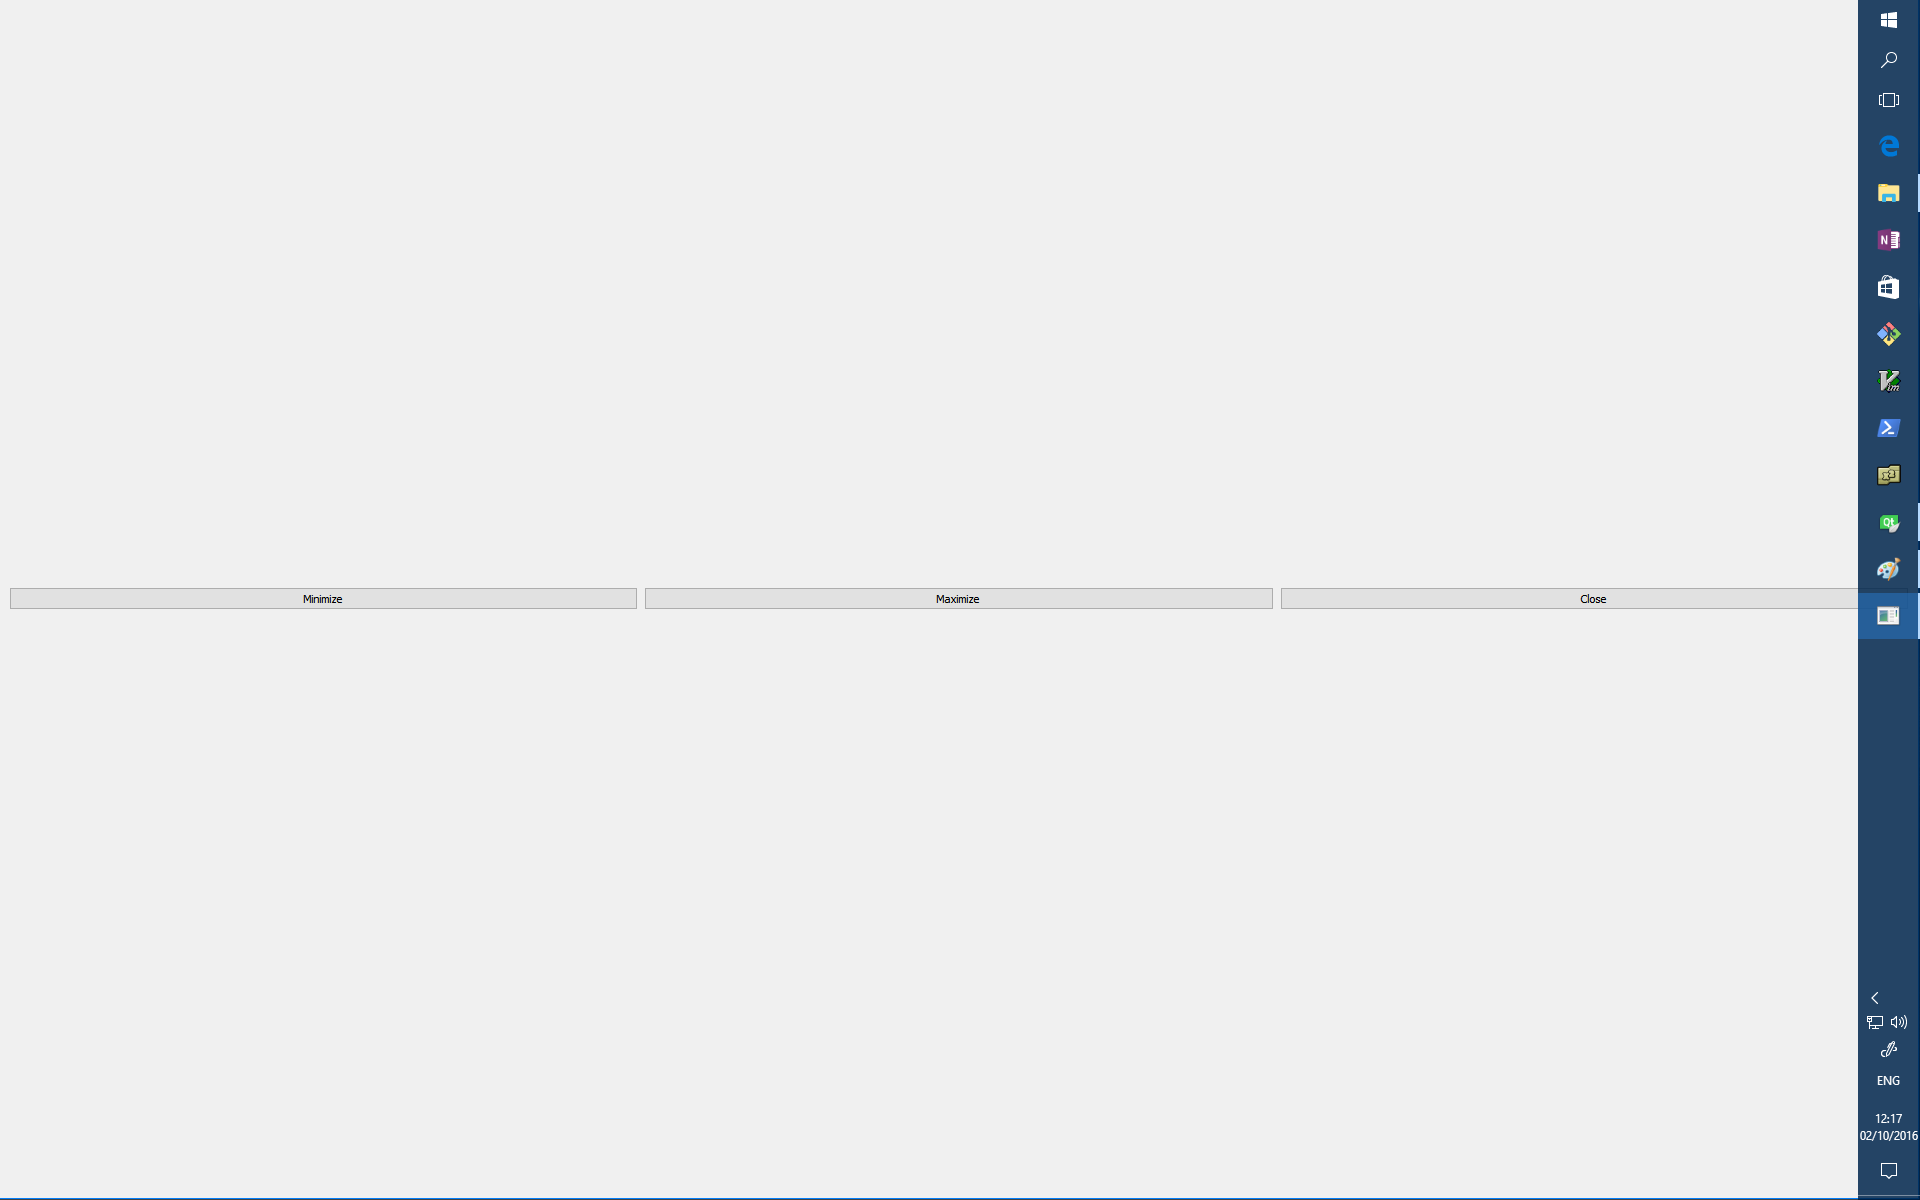Open Windows Start menu
Viewport: 1920px width, 1200px height.
tap(1888, 19)
